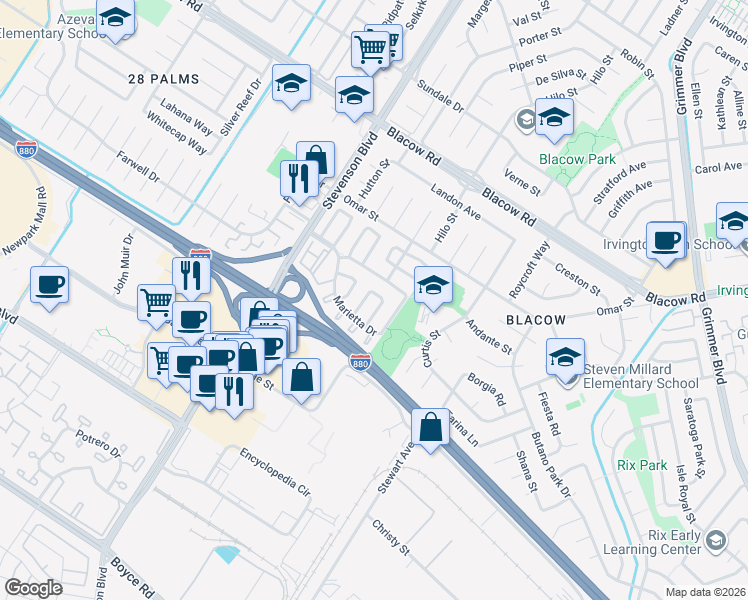Click the Google logo
This screenshot has height=600, width=748.
pyautogui.click(x=34, y=588)
